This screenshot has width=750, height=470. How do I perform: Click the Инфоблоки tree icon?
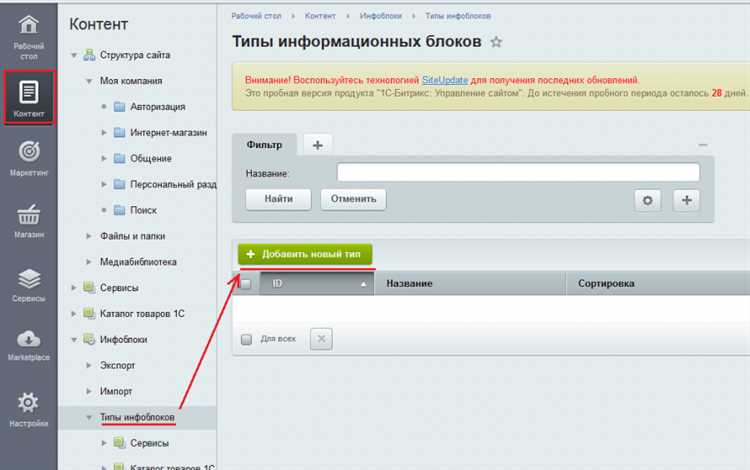[89, 339]
